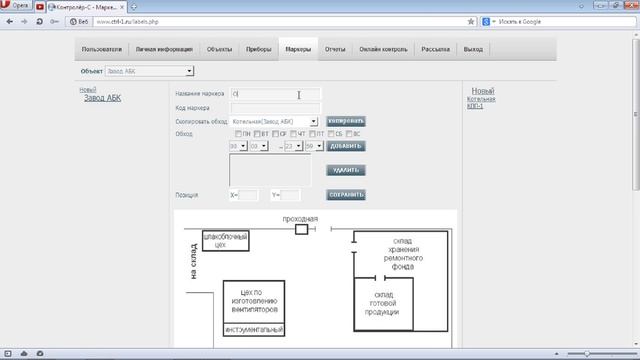Screen dimensions: 640x360
Task: Expand the Объект dropdown (Завод АБК)
Action: [x=149, y=71]
